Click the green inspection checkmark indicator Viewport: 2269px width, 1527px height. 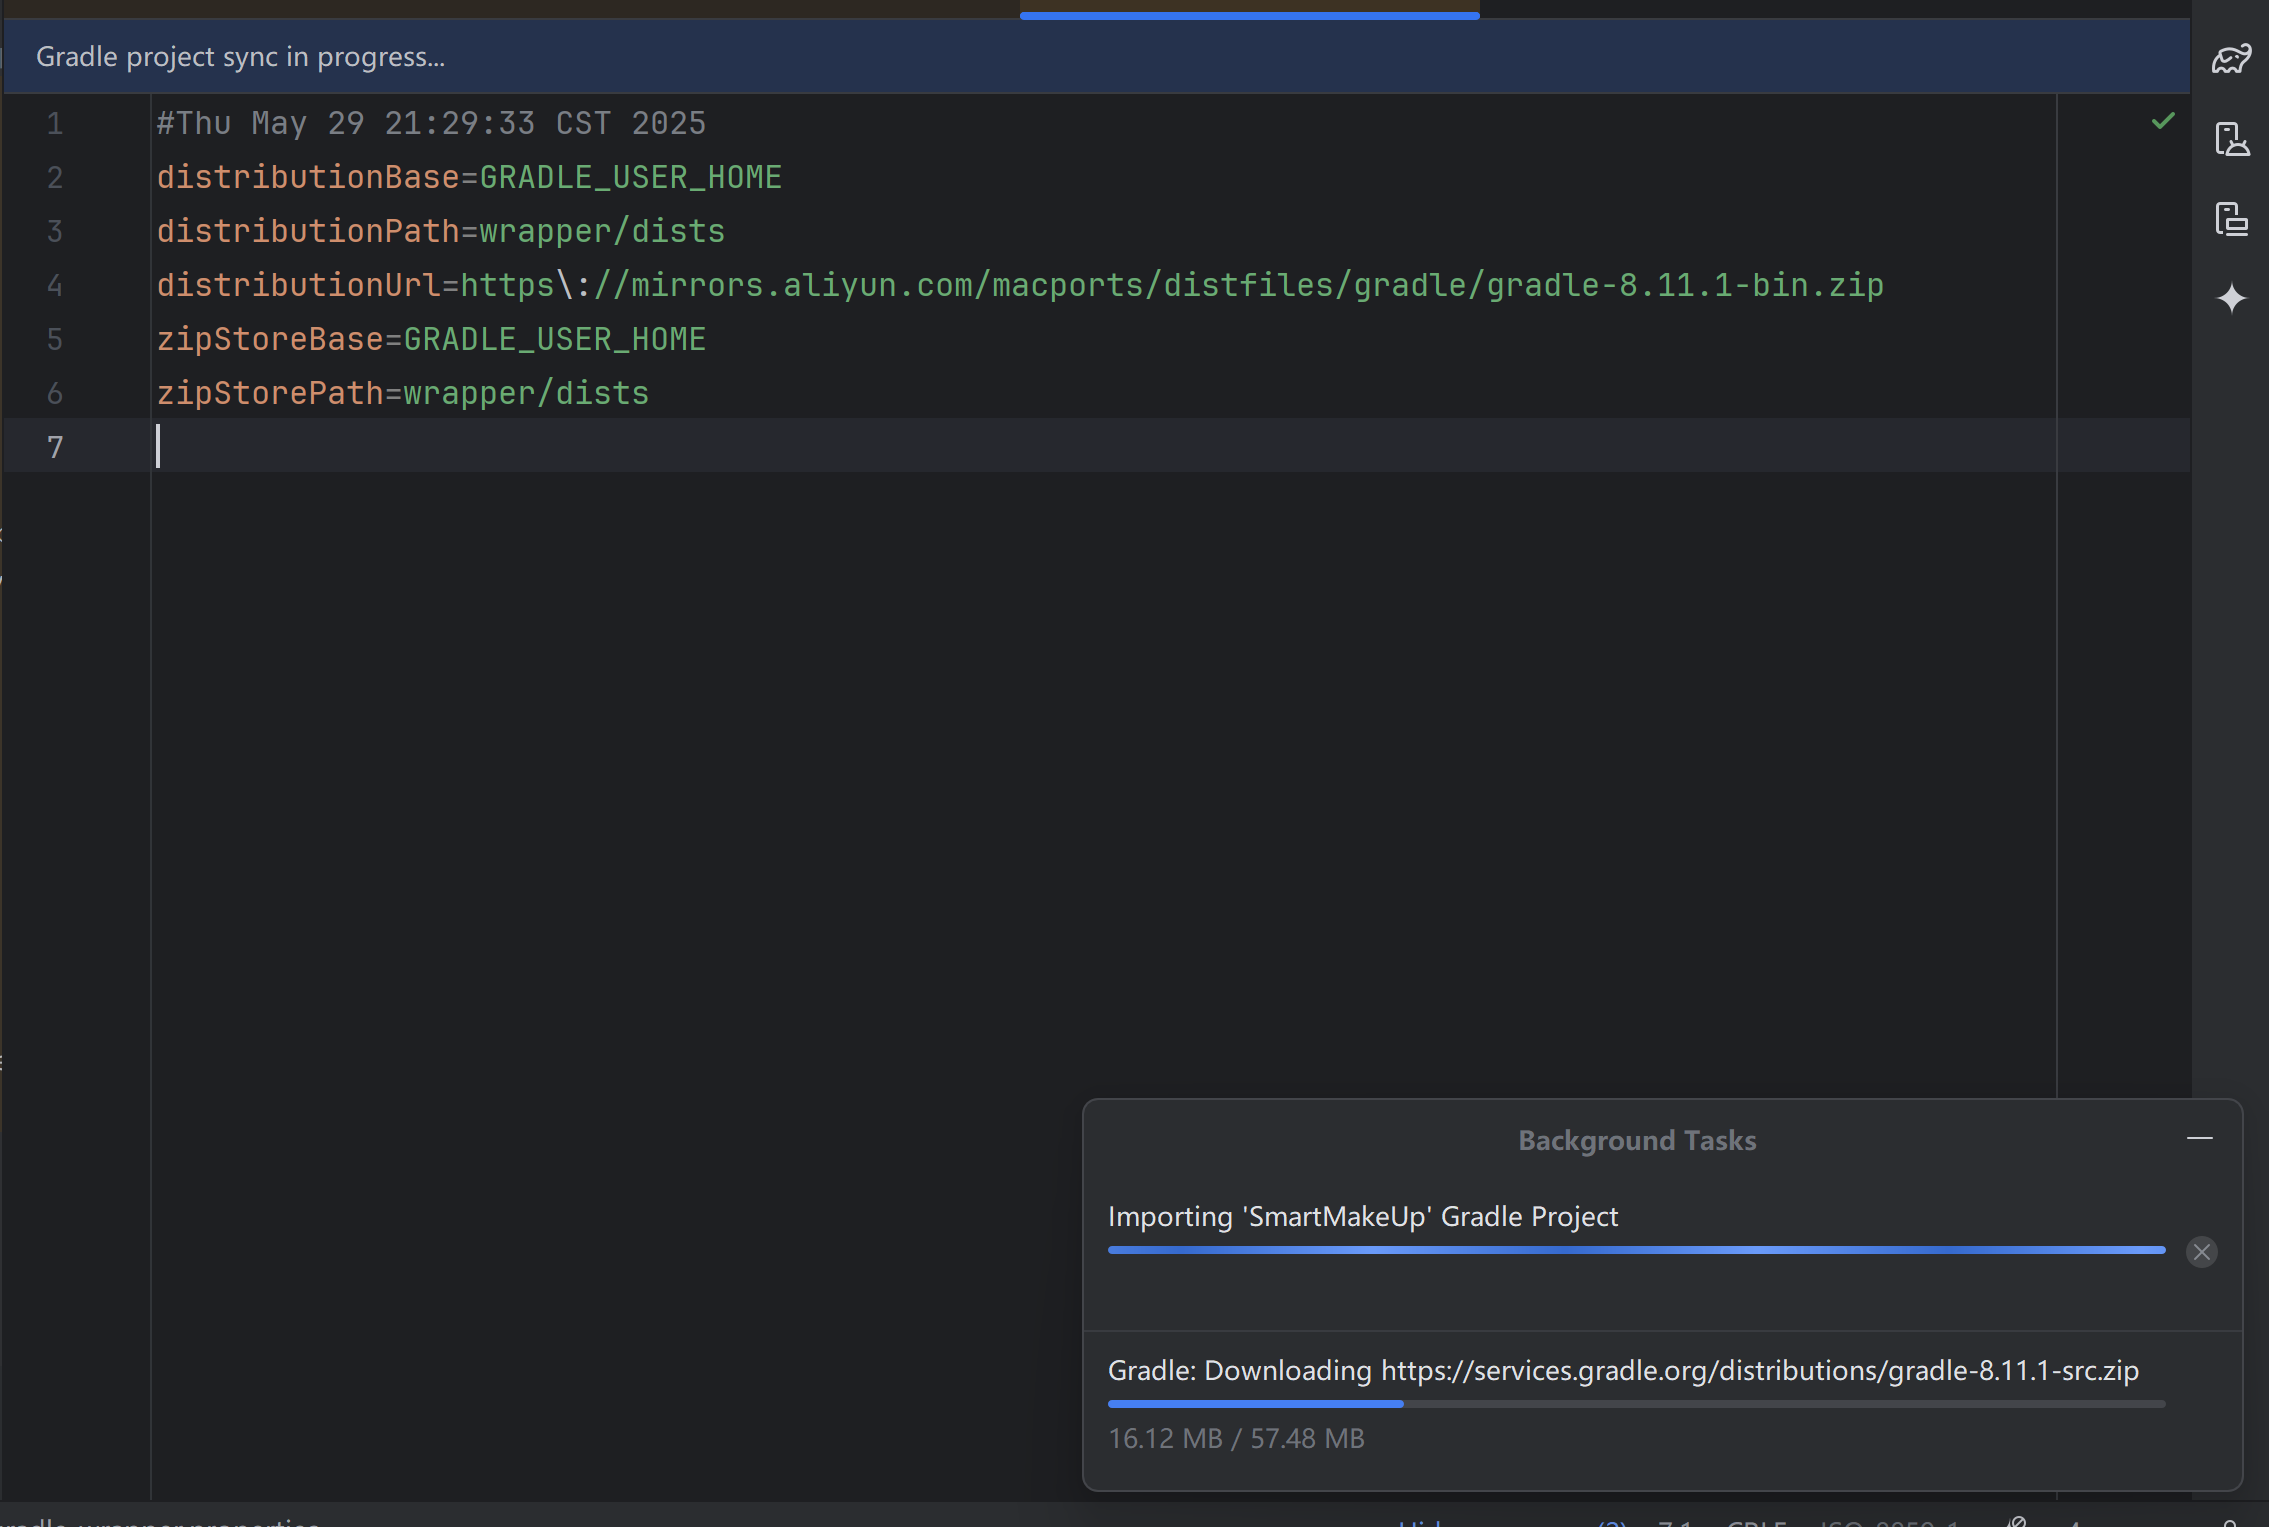point(2163,121)
